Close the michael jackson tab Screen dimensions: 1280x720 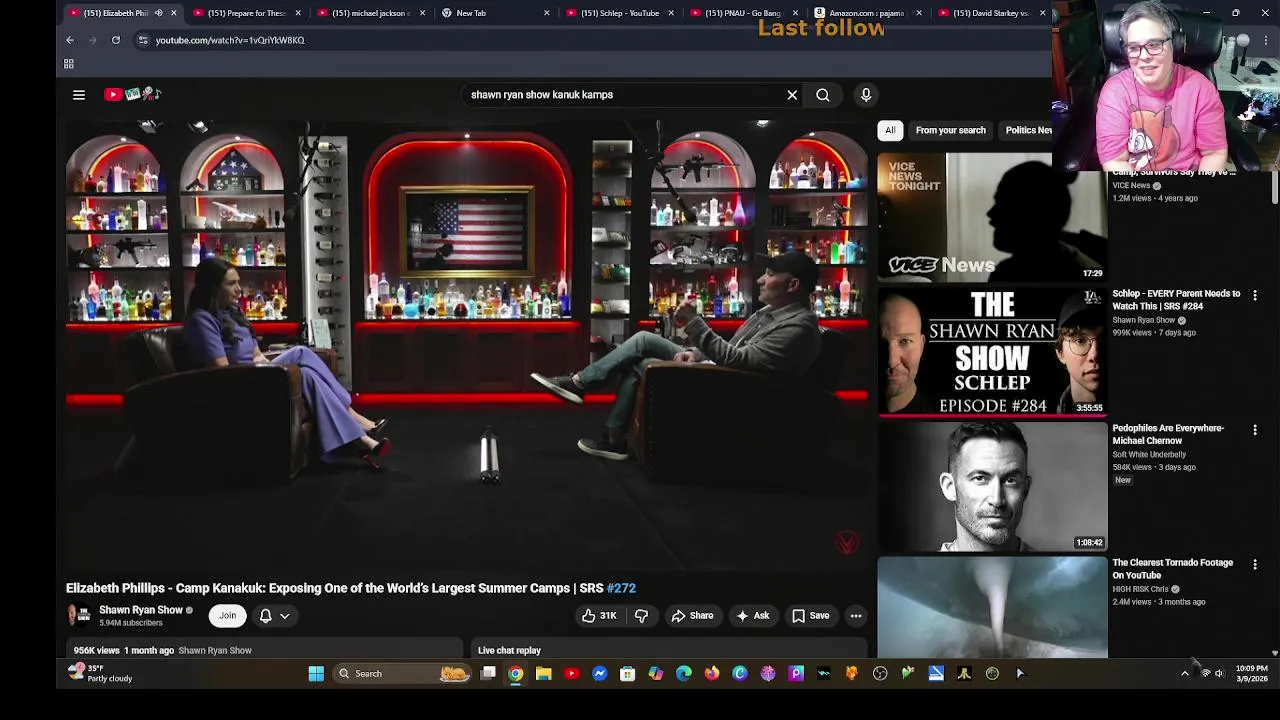pos(422,13)
